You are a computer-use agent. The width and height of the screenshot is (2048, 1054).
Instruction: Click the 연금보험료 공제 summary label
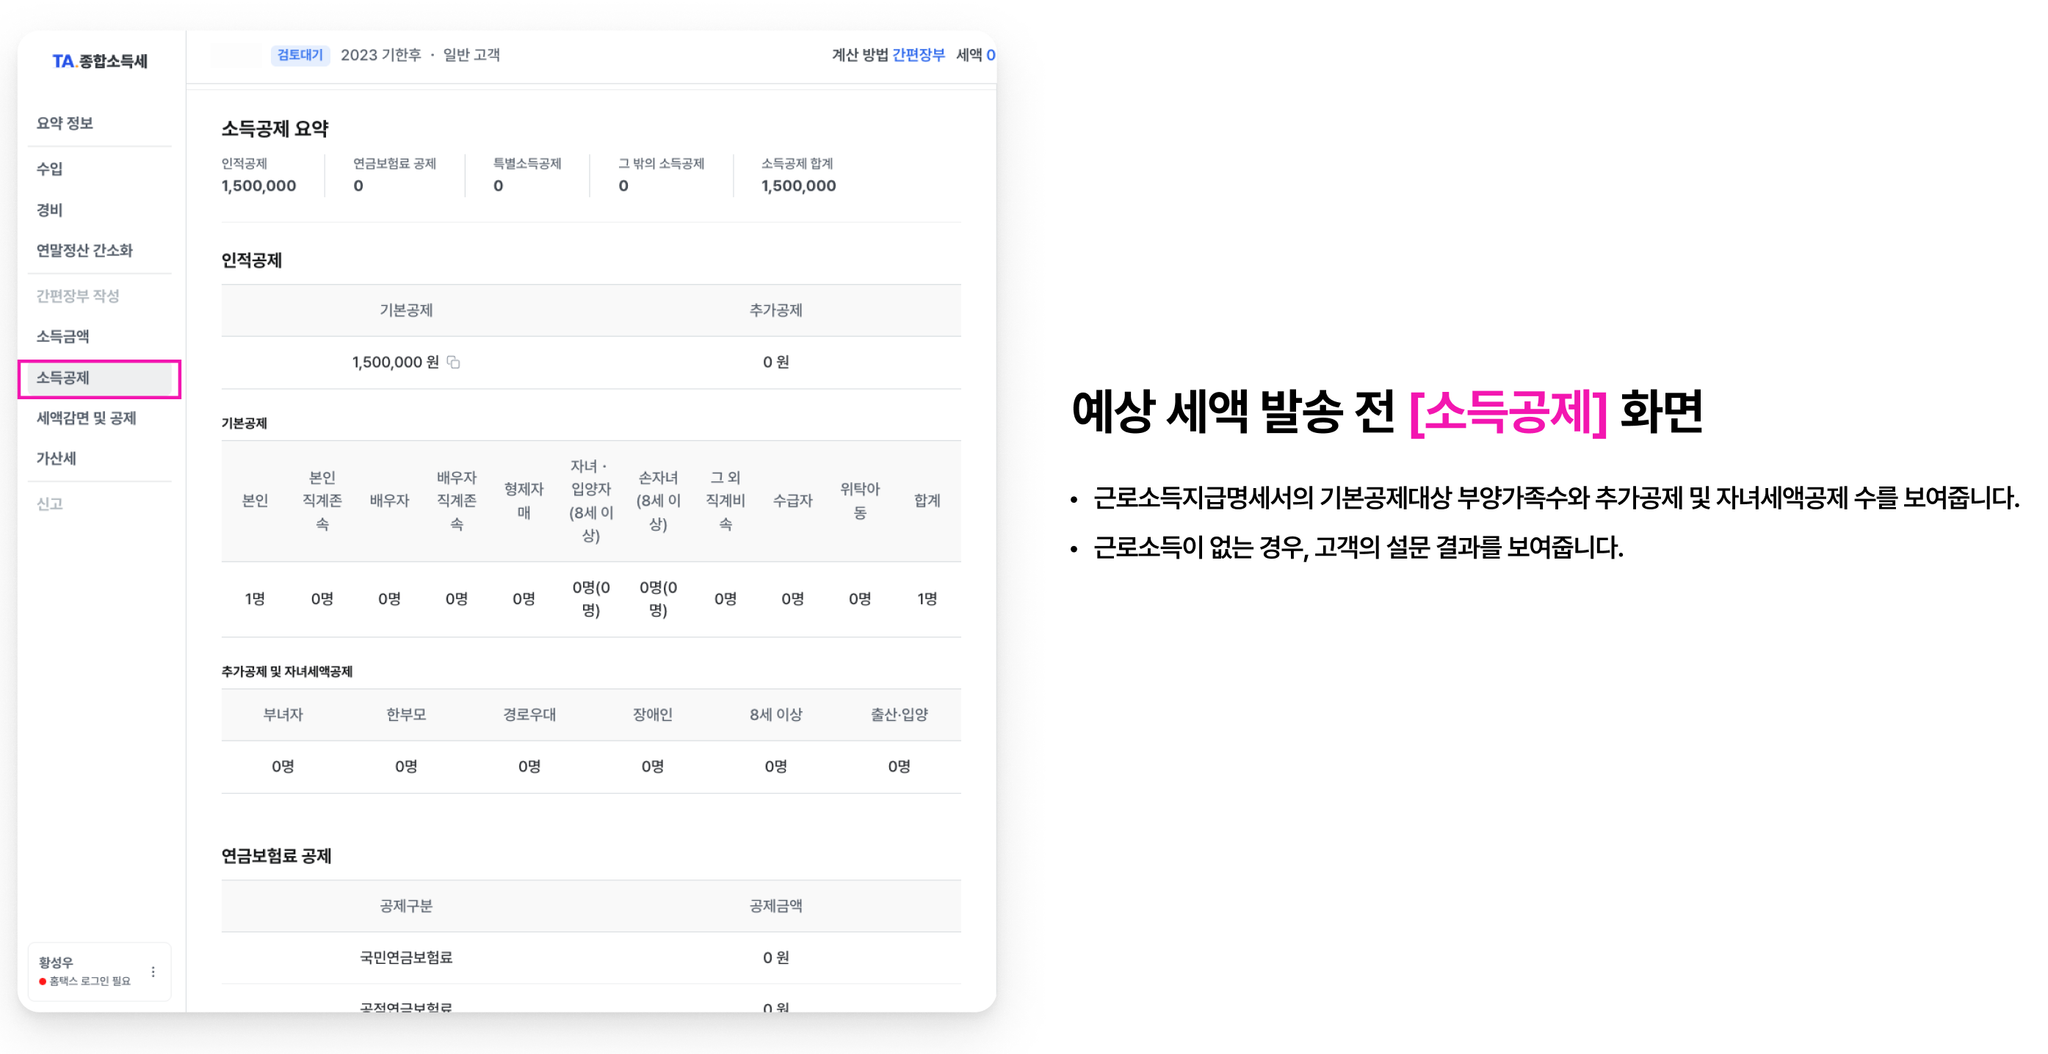point(394,163)
